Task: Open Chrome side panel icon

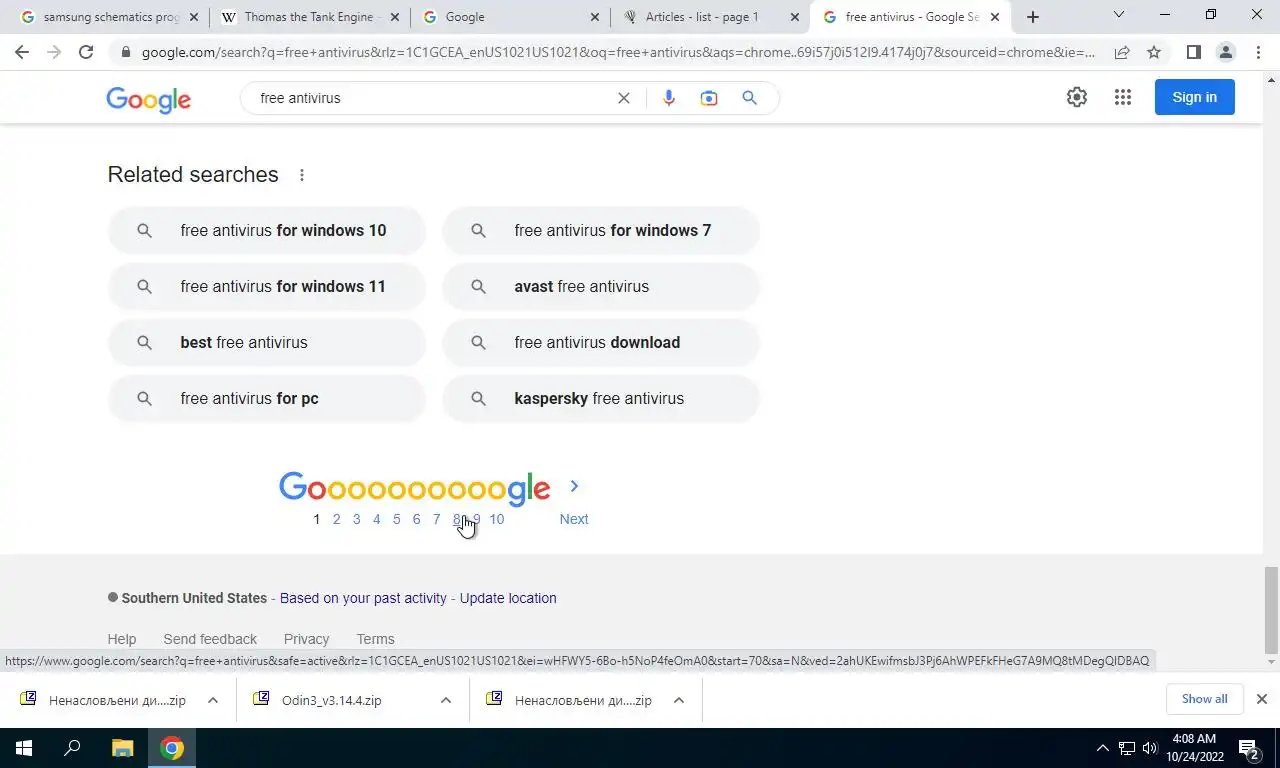Action: [1193, 52]
